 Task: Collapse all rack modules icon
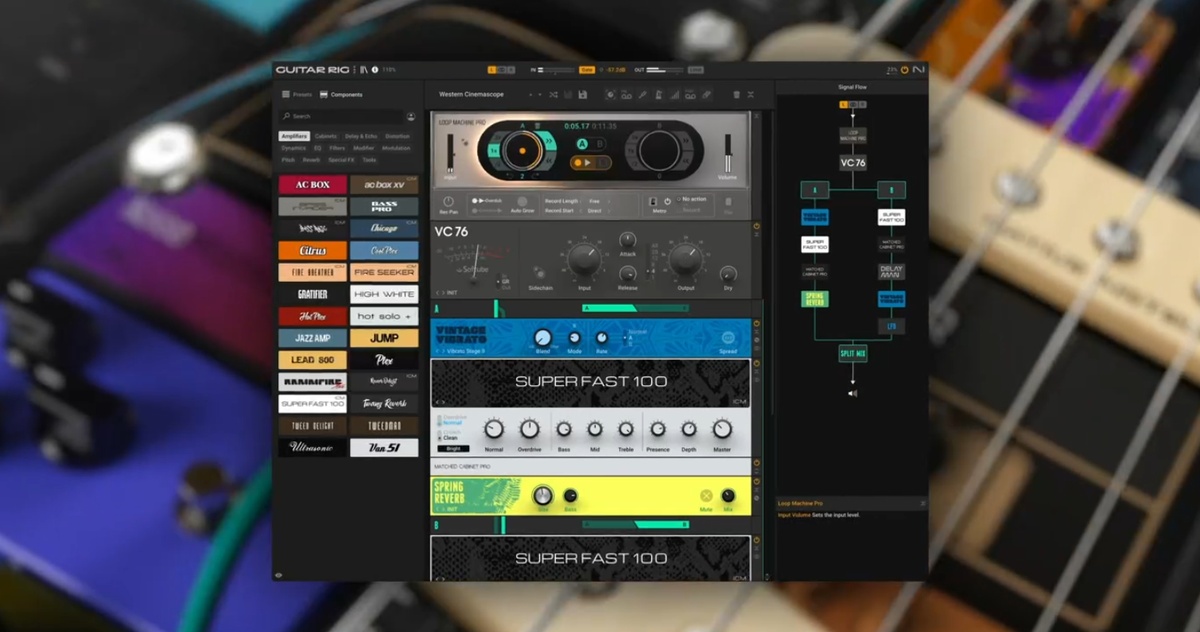(750, 94)
